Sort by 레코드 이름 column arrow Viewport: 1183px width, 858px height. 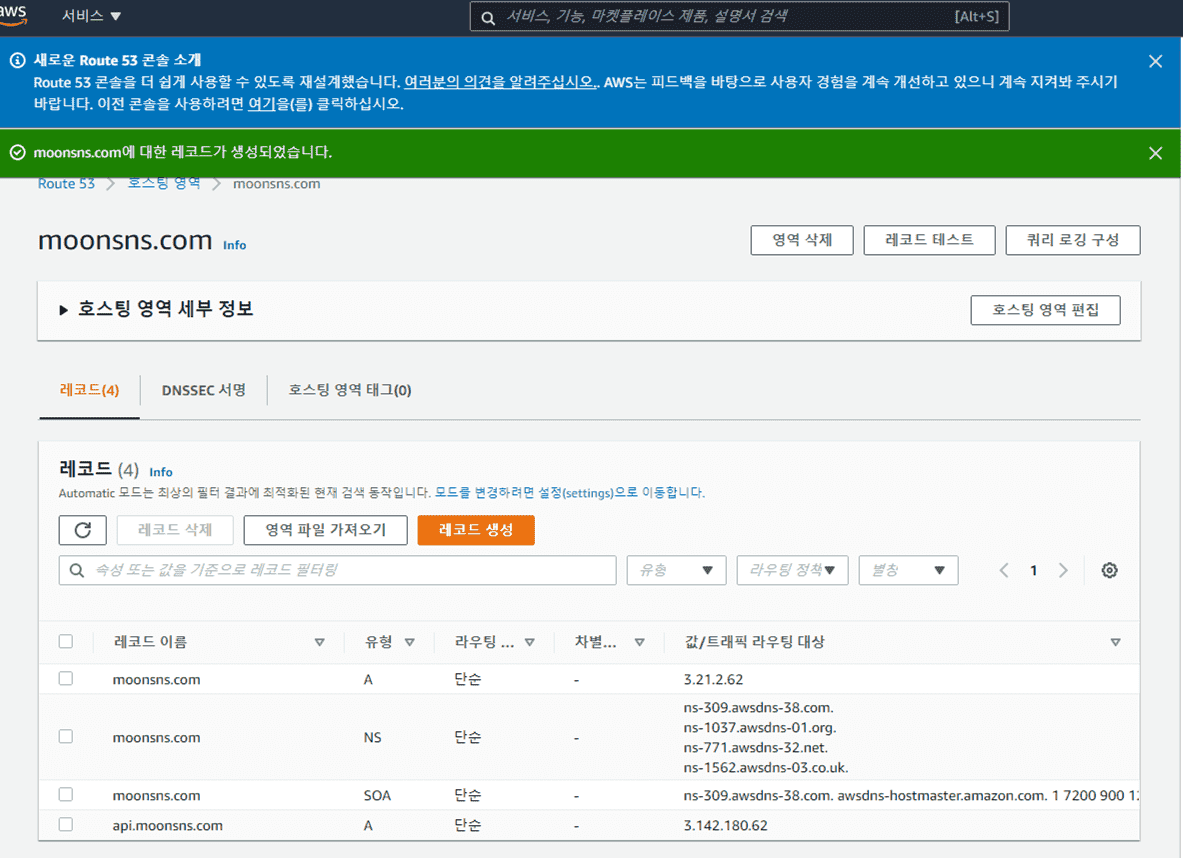click(319, 642)
